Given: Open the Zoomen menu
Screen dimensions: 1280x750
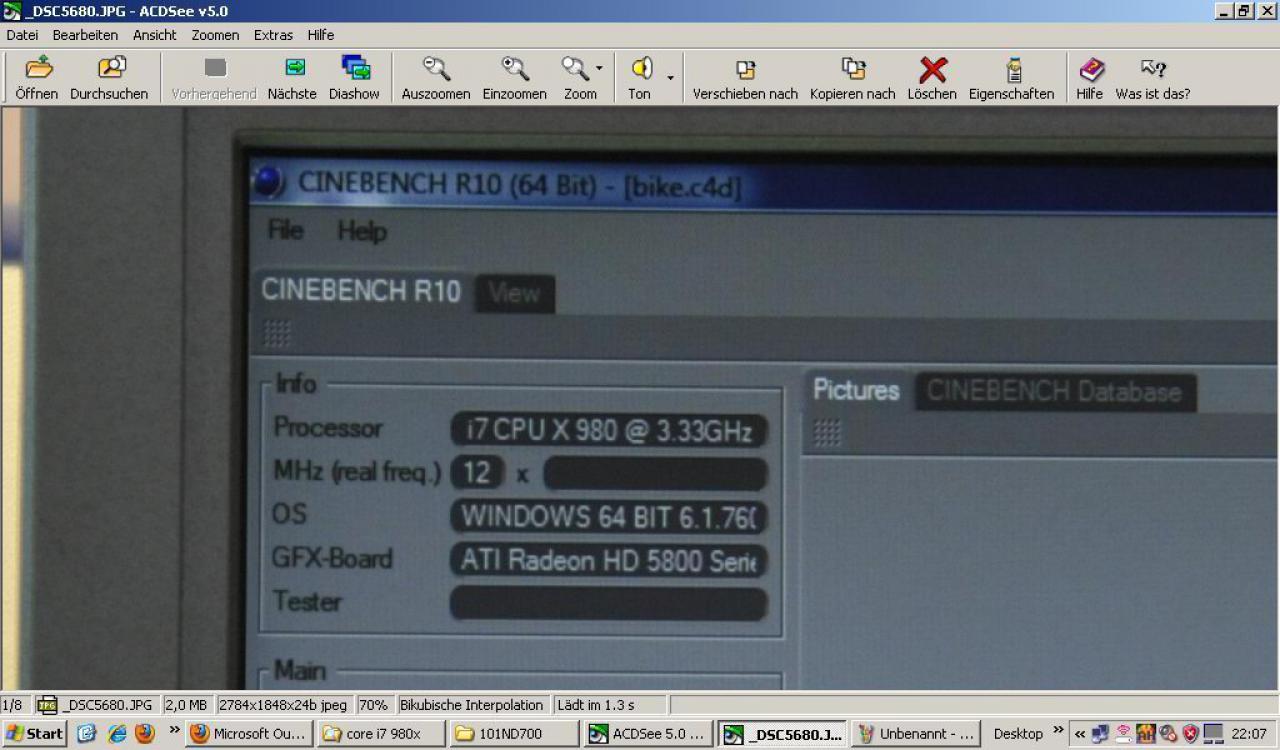Looking at the screenshot, I should point(215,35).
